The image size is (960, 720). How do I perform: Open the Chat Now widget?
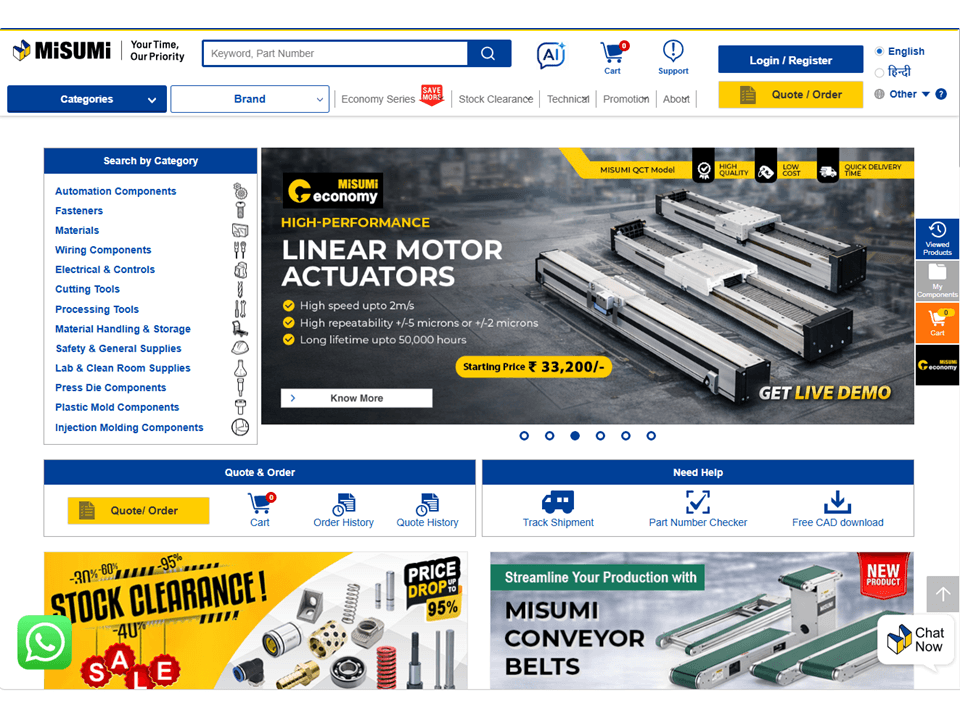pyautogui.click(x=916, y=640)
